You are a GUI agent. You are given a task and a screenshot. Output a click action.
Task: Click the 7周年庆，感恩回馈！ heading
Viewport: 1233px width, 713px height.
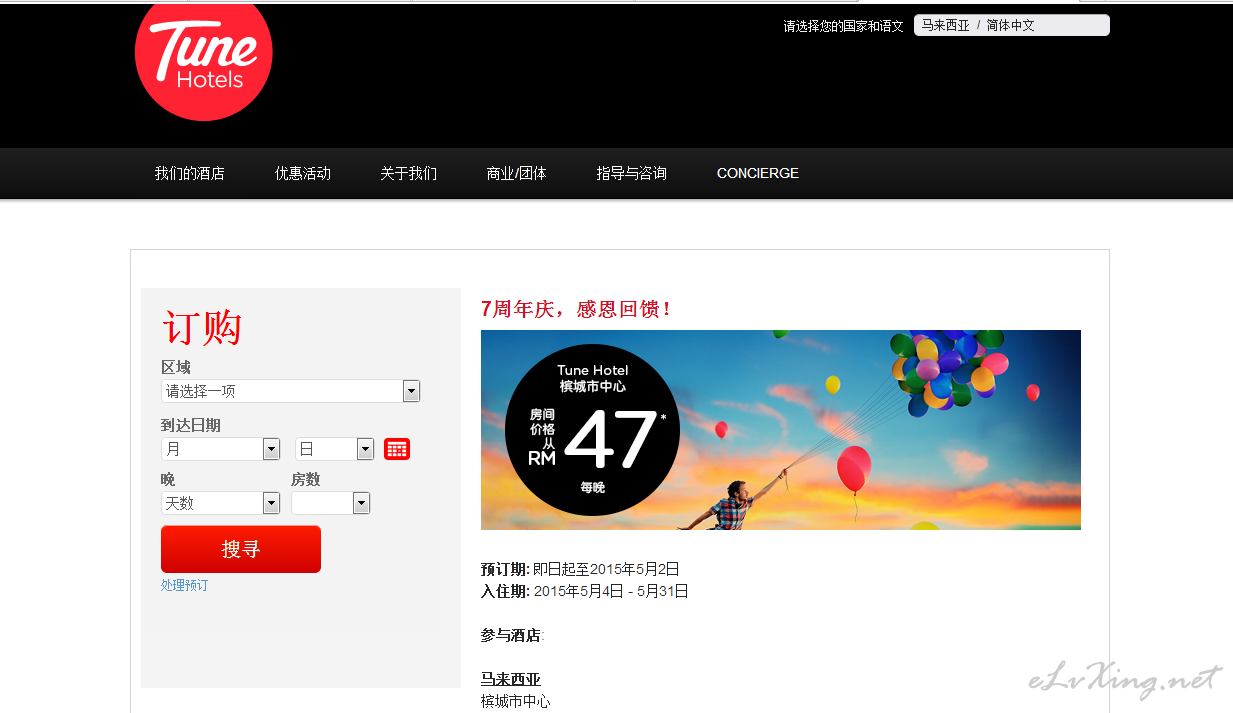coord(577,309)
